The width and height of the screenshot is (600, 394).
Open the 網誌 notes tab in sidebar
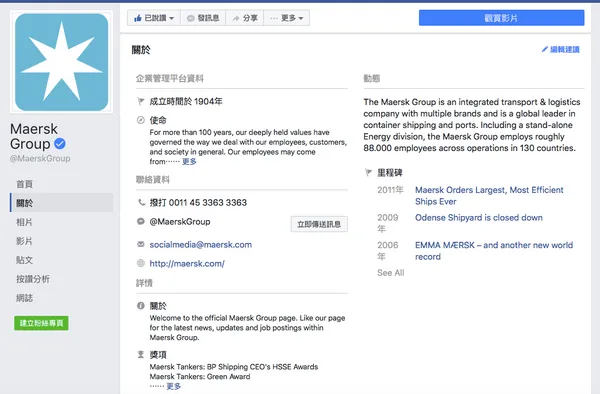point(24,298)
